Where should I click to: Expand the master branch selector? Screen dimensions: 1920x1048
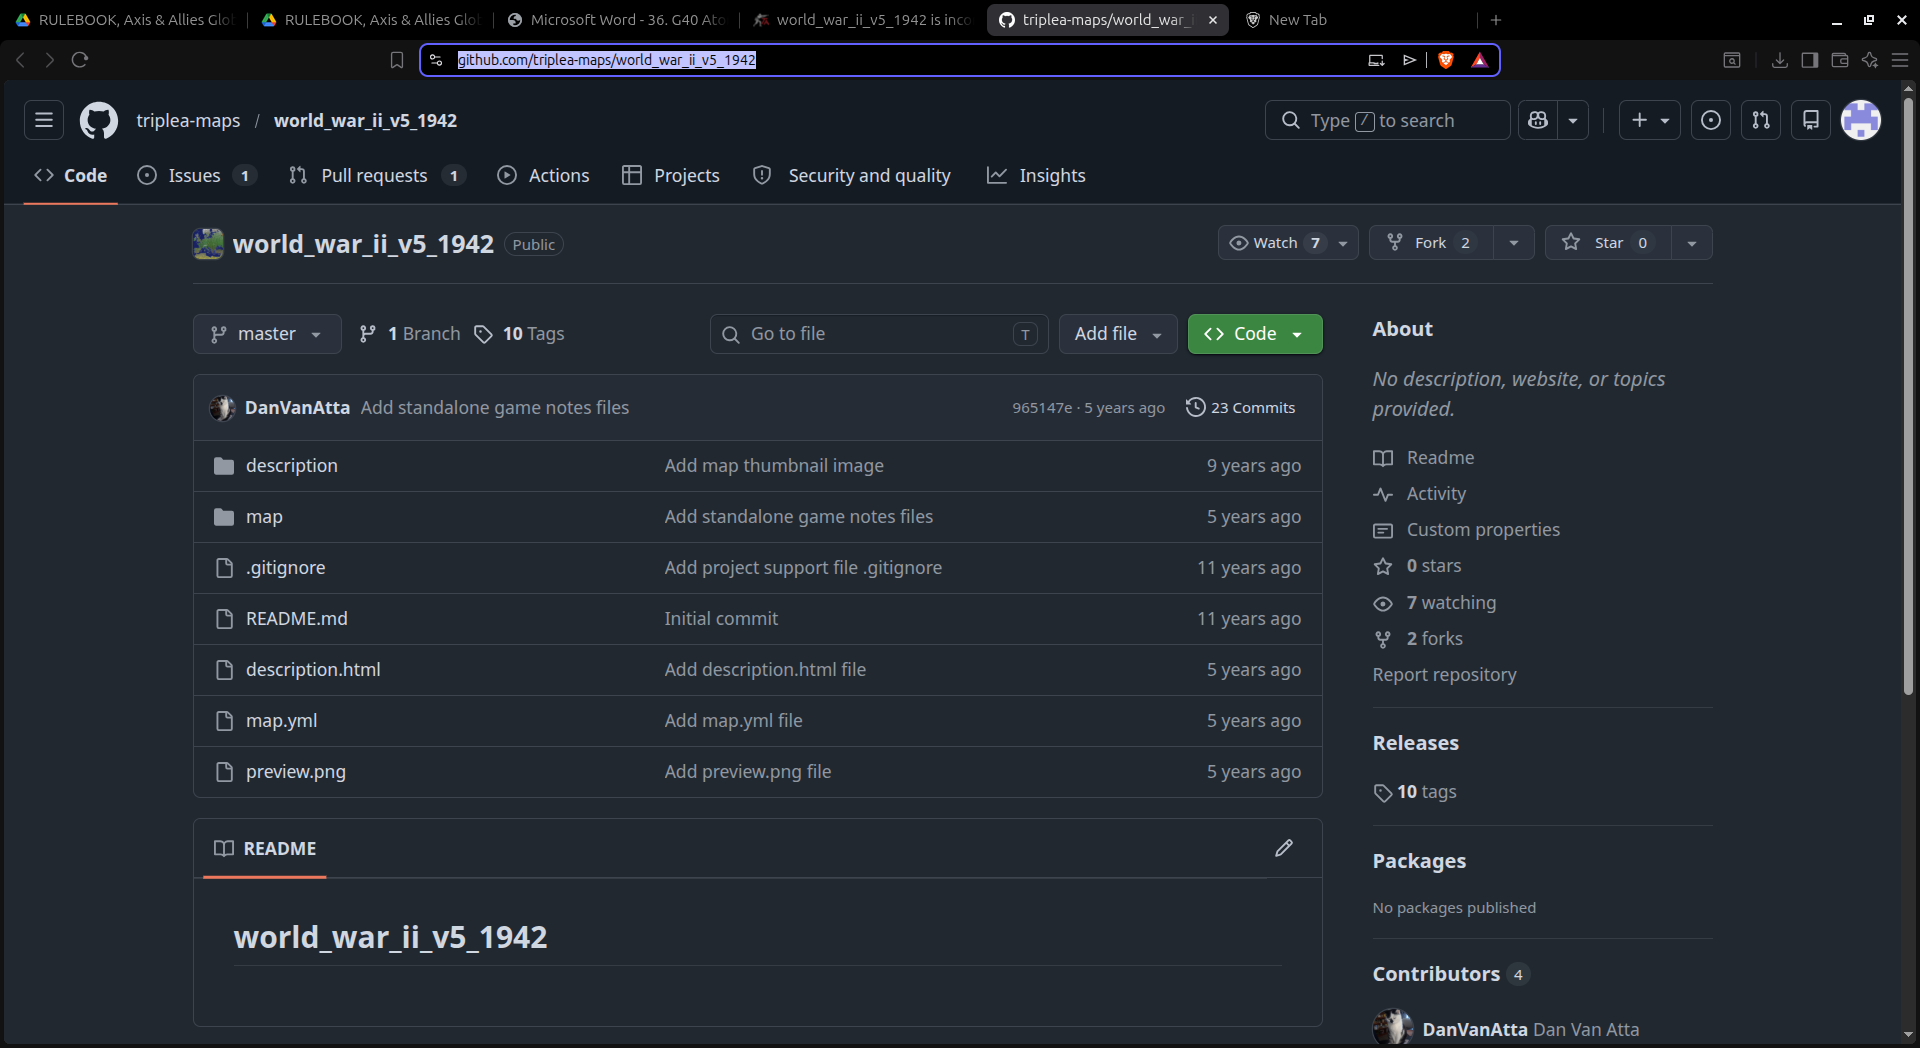[267, 334]
